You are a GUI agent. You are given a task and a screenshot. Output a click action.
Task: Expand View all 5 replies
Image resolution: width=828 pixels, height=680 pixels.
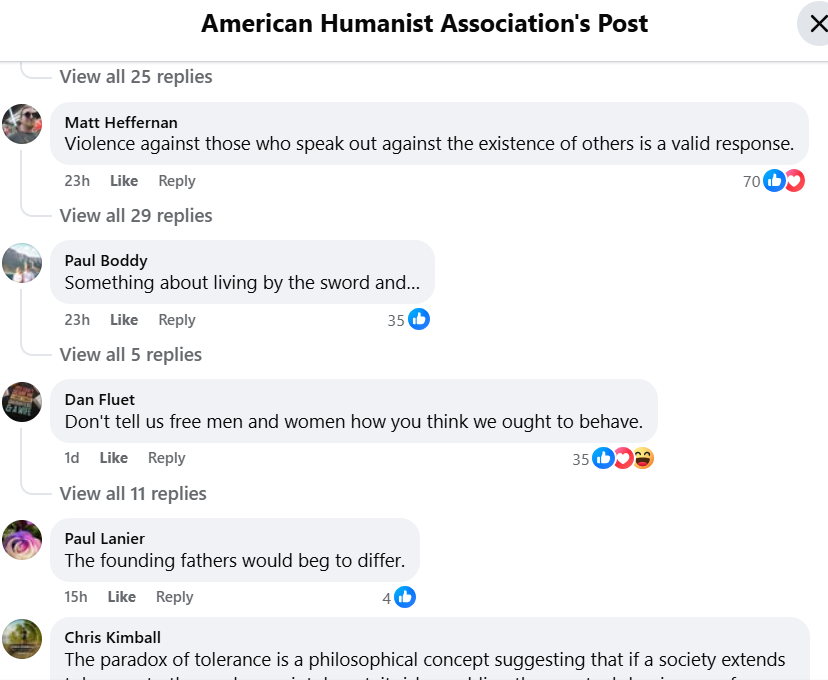click(x=130, y=355)
